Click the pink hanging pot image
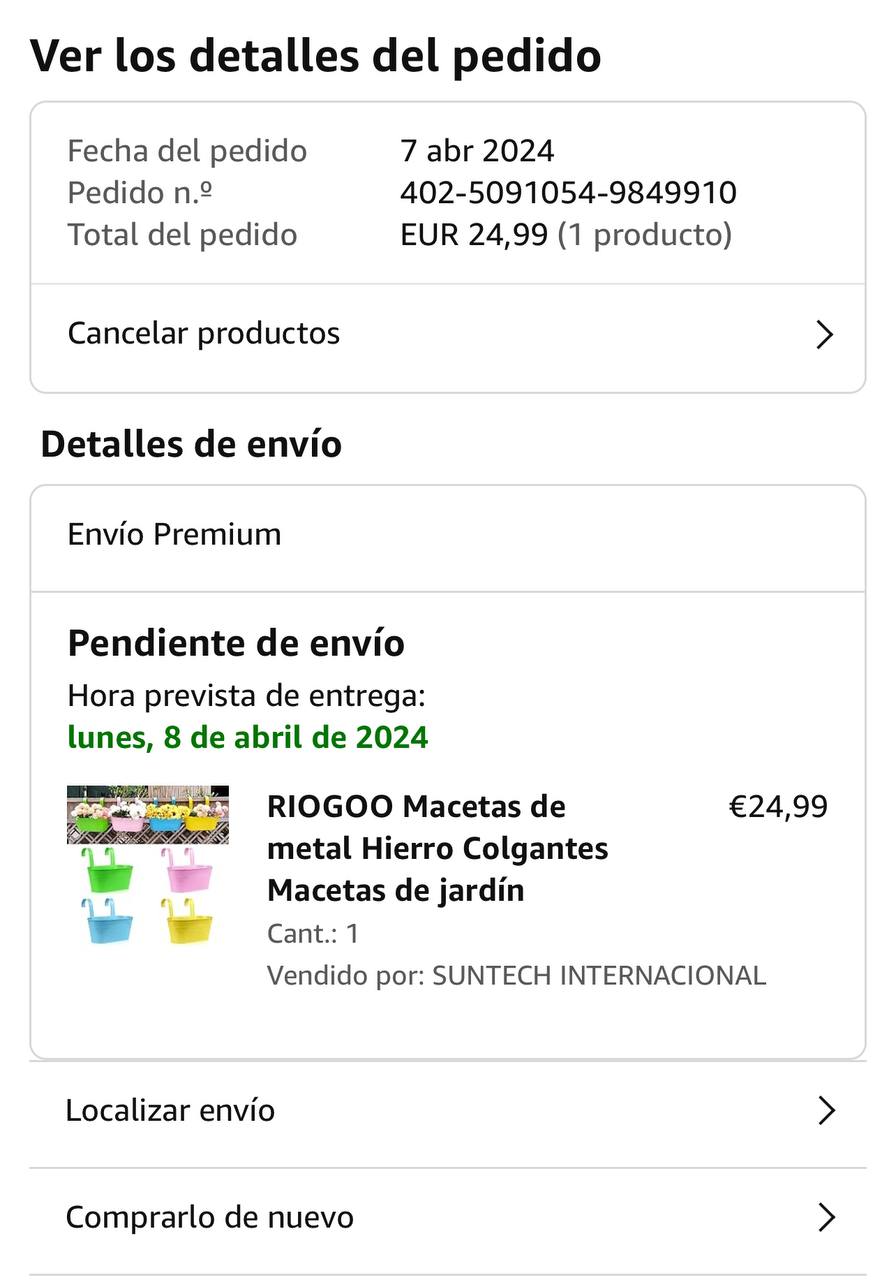Screen dimensions: 896x1280 188,870
